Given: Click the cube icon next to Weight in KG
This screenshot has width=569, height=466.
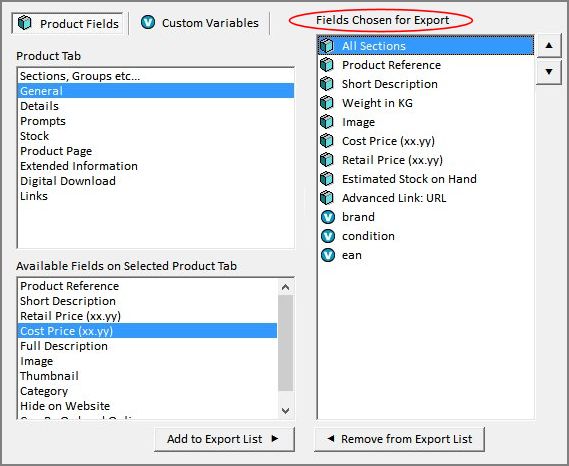Looking at the screenshot, I should point(327,103).
